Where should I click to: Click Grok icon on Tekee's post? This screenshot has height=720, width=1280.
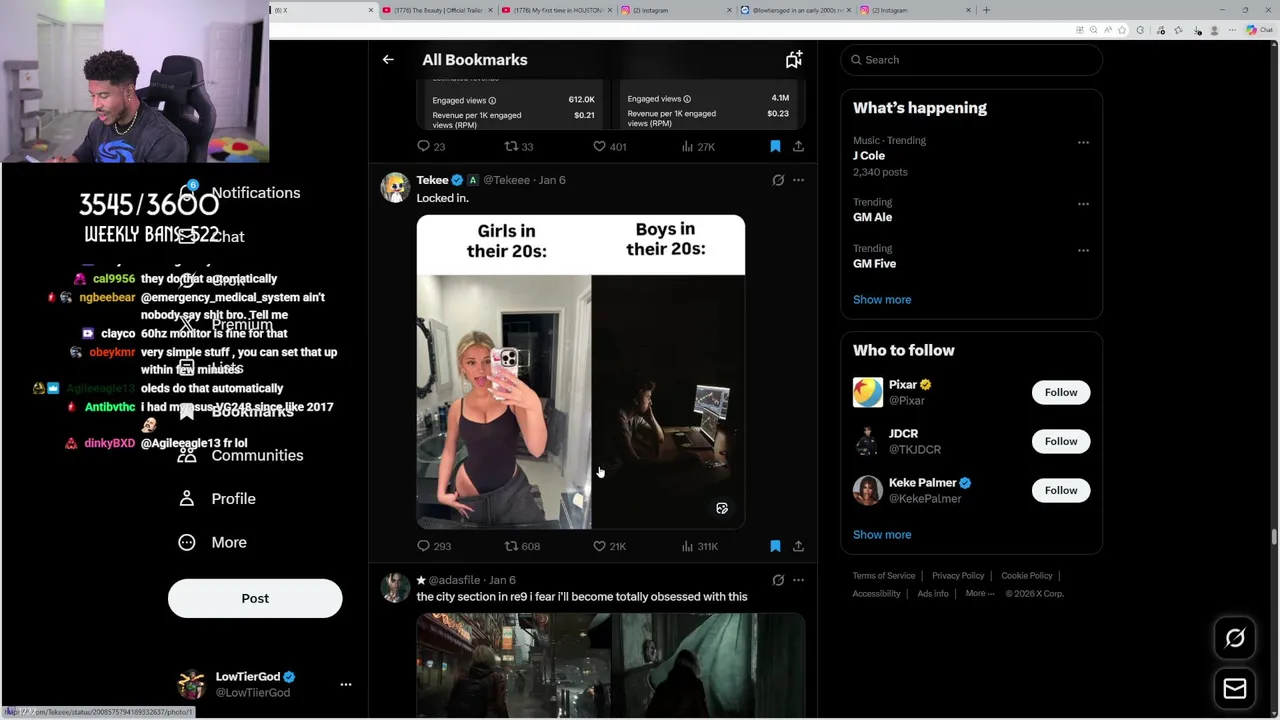[x=778, y=180]
